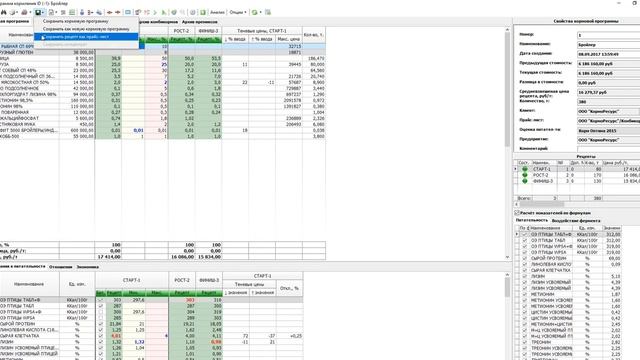Click the green refresh icon after Опции
This screenshot has height=360, width=640.
click(255, 12)
